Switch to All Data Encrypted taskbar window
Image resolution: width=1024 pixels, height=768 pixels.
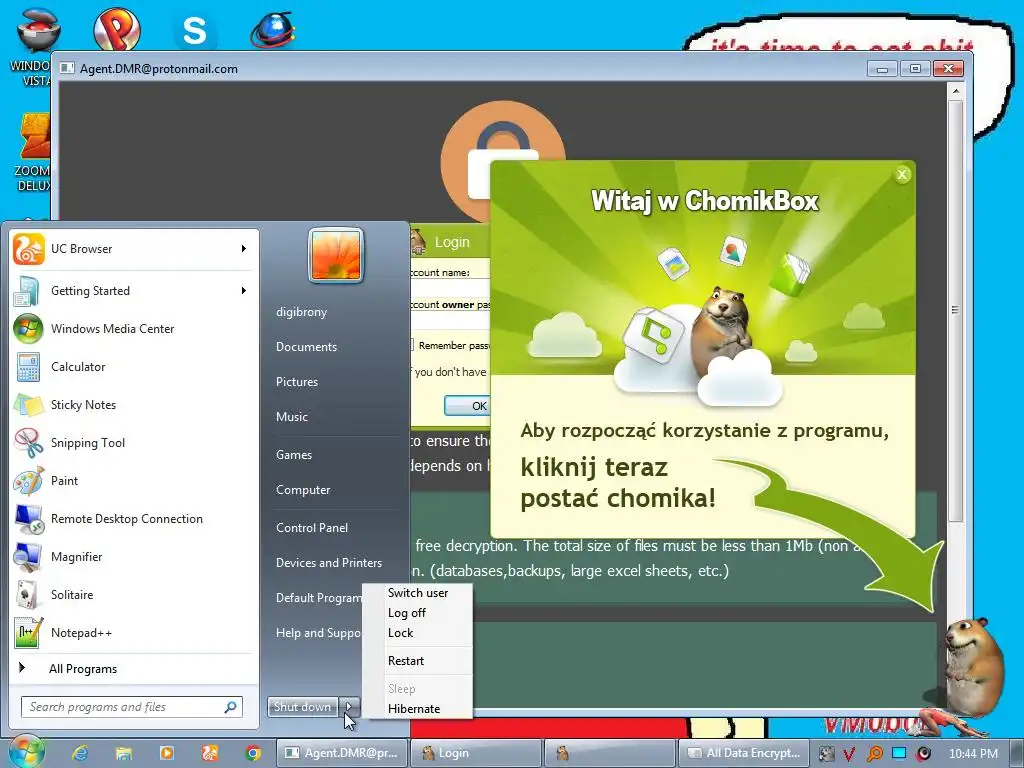tap(744, 753)
